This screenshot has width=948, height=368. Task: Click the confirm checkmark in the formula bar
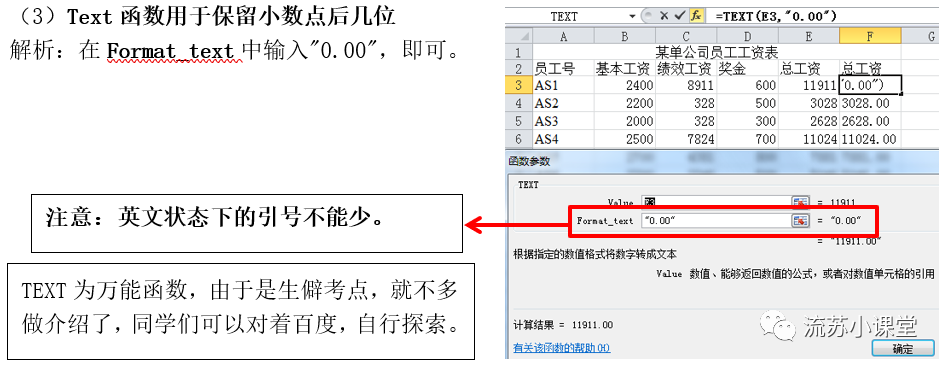pos(680,16)
